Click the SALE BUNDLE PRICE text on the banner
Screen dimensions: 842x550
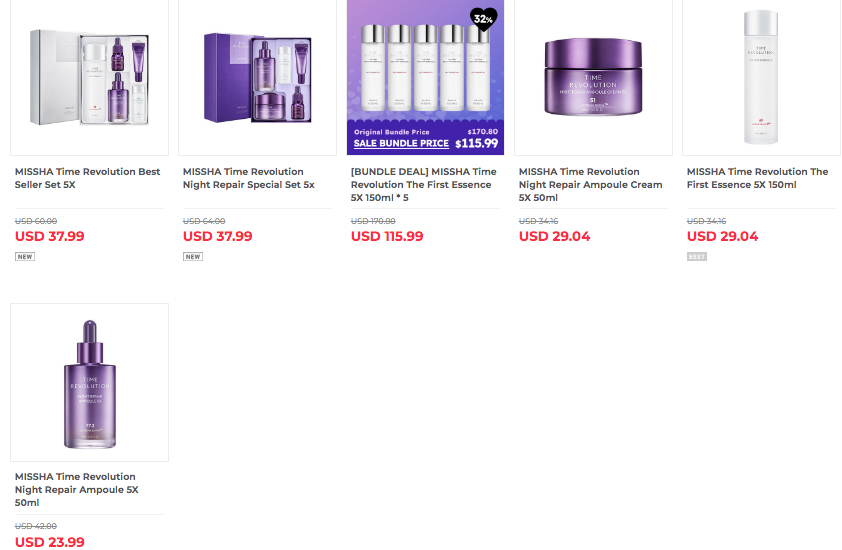tap(401, 143)
